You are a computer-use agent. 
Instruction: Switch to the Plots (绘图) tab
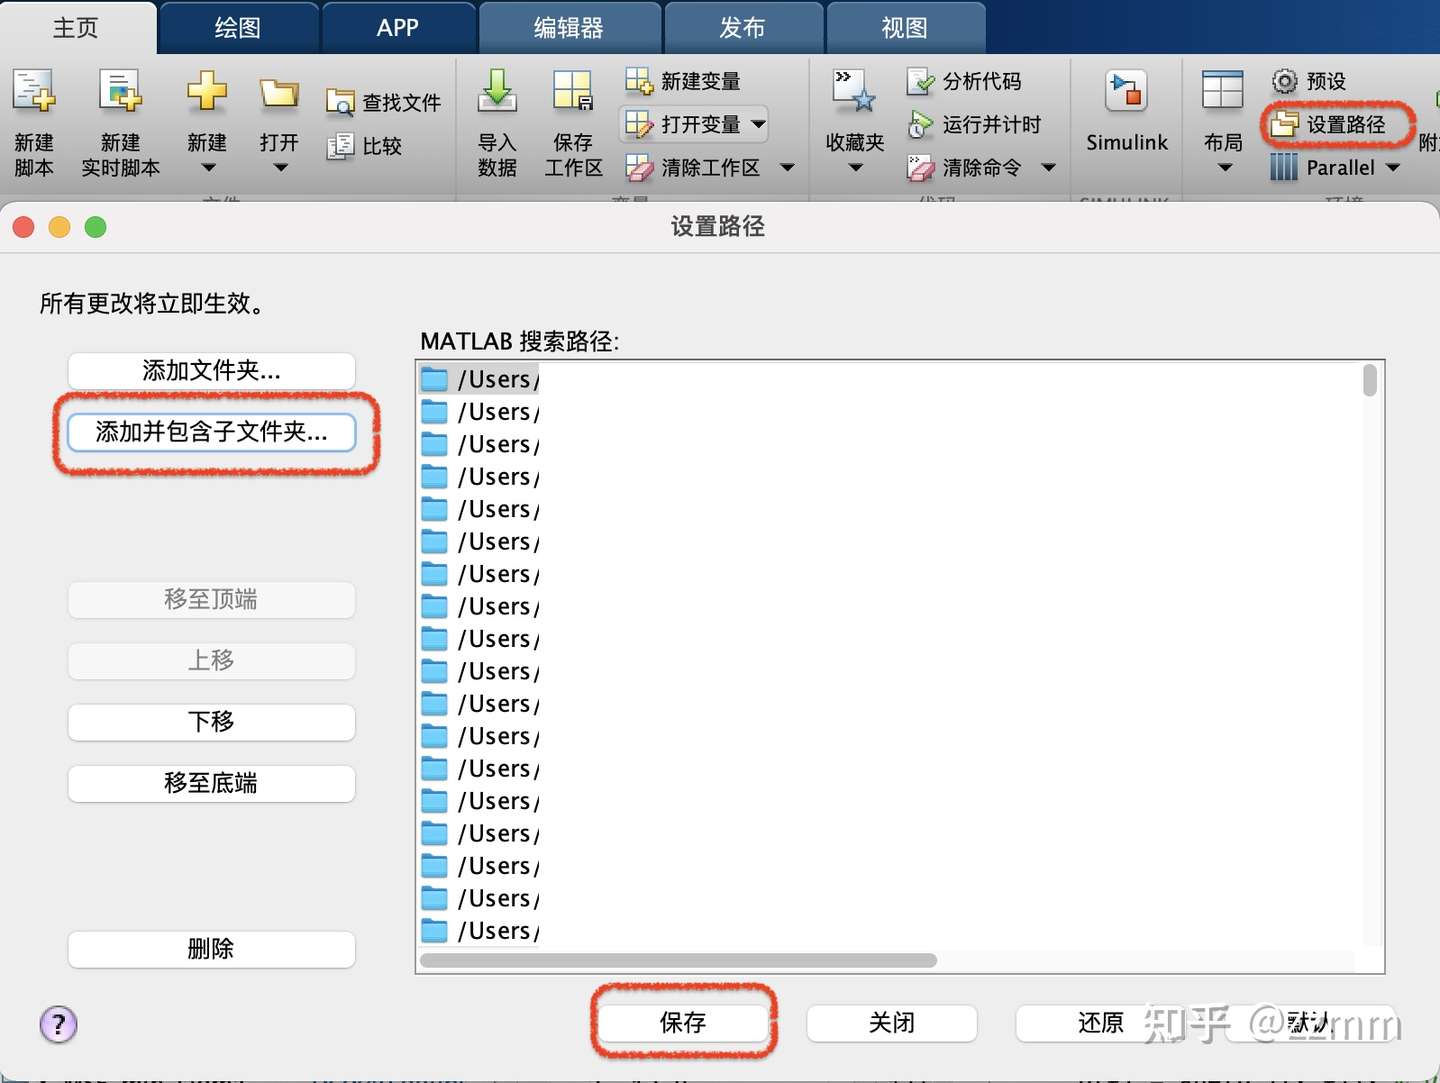pyautogui.click(x=238, y=28)
